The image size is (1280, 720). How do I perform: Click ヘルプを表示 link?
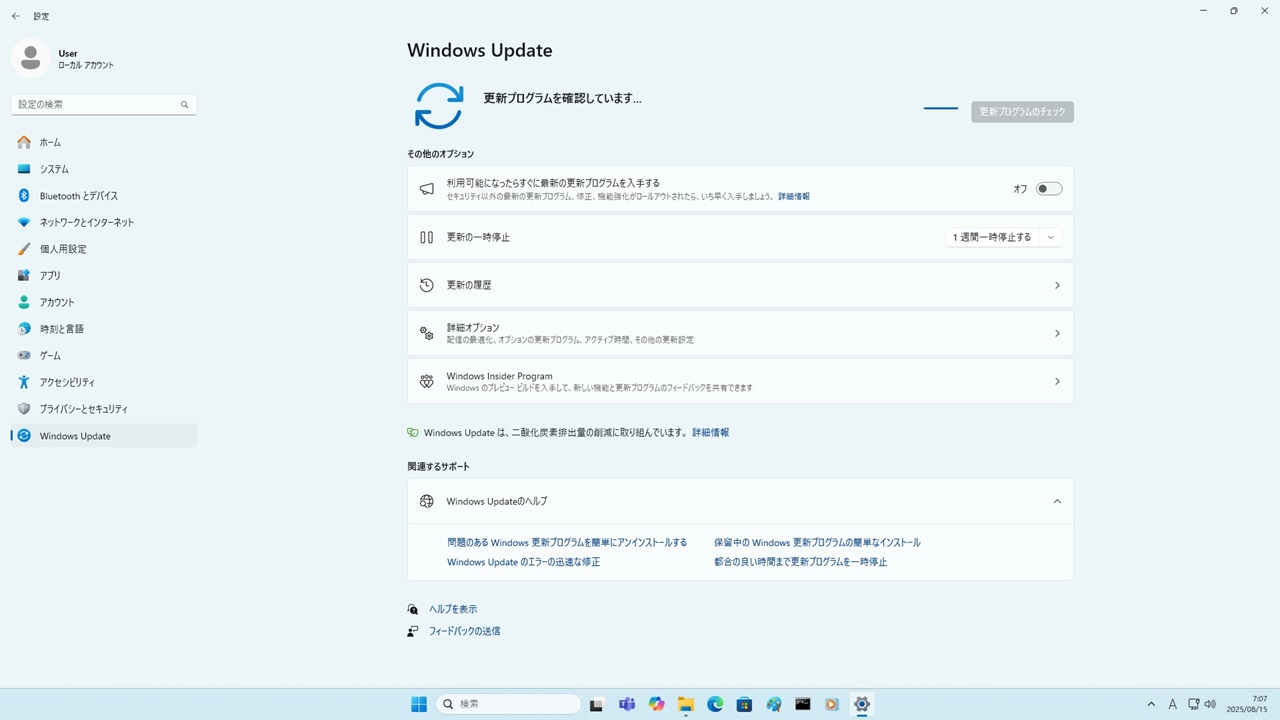click(x=453, y=609)
